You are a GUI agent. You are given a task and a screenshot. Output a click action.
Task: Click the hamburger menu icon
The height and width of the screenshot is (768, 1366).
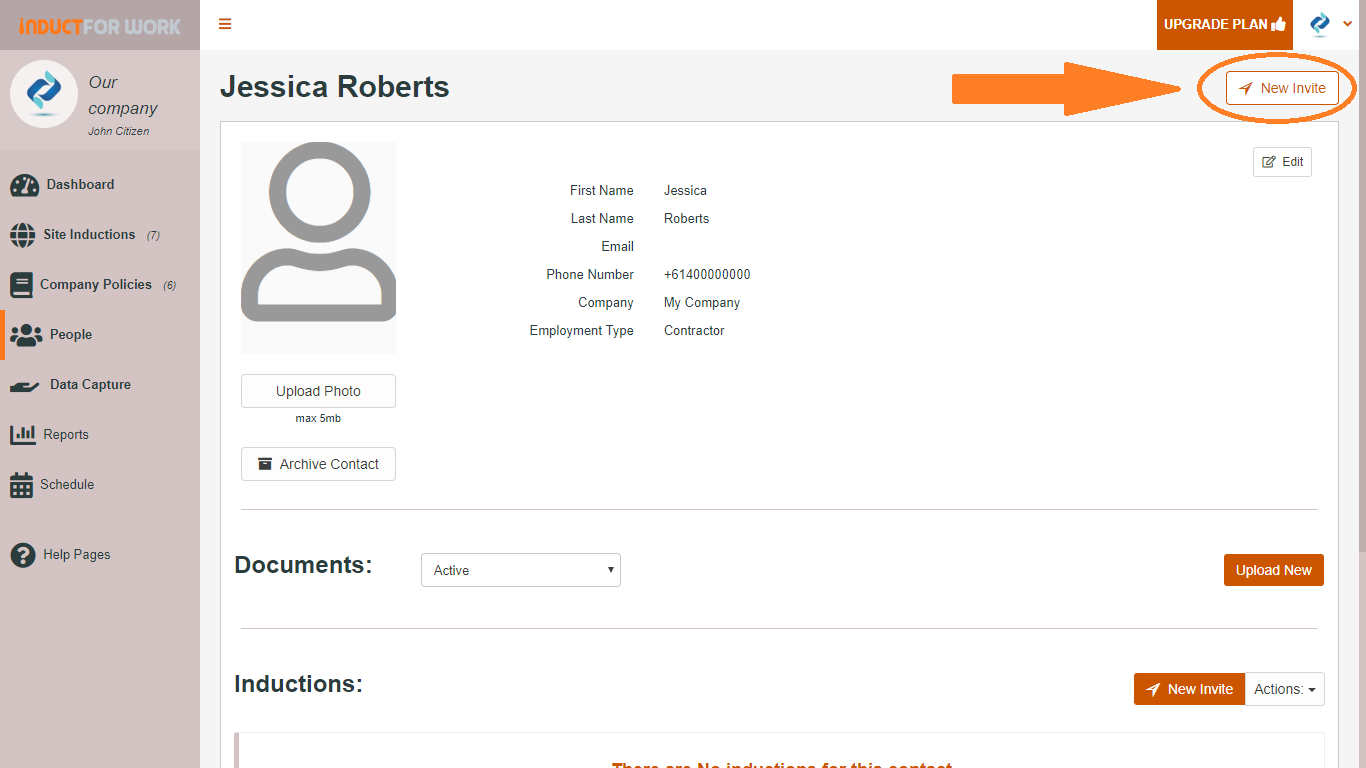pyautogui.click(x=225, y=24)
